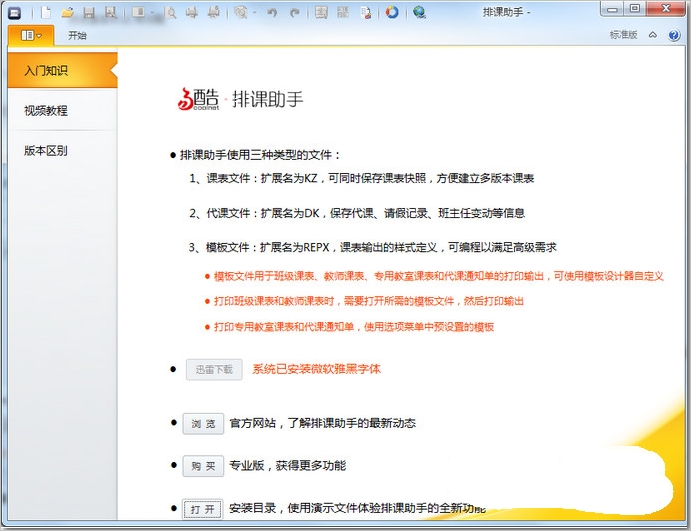Screen dimensions: 691x531
Task: Click the quick print icon
Action: click(213, 13)
